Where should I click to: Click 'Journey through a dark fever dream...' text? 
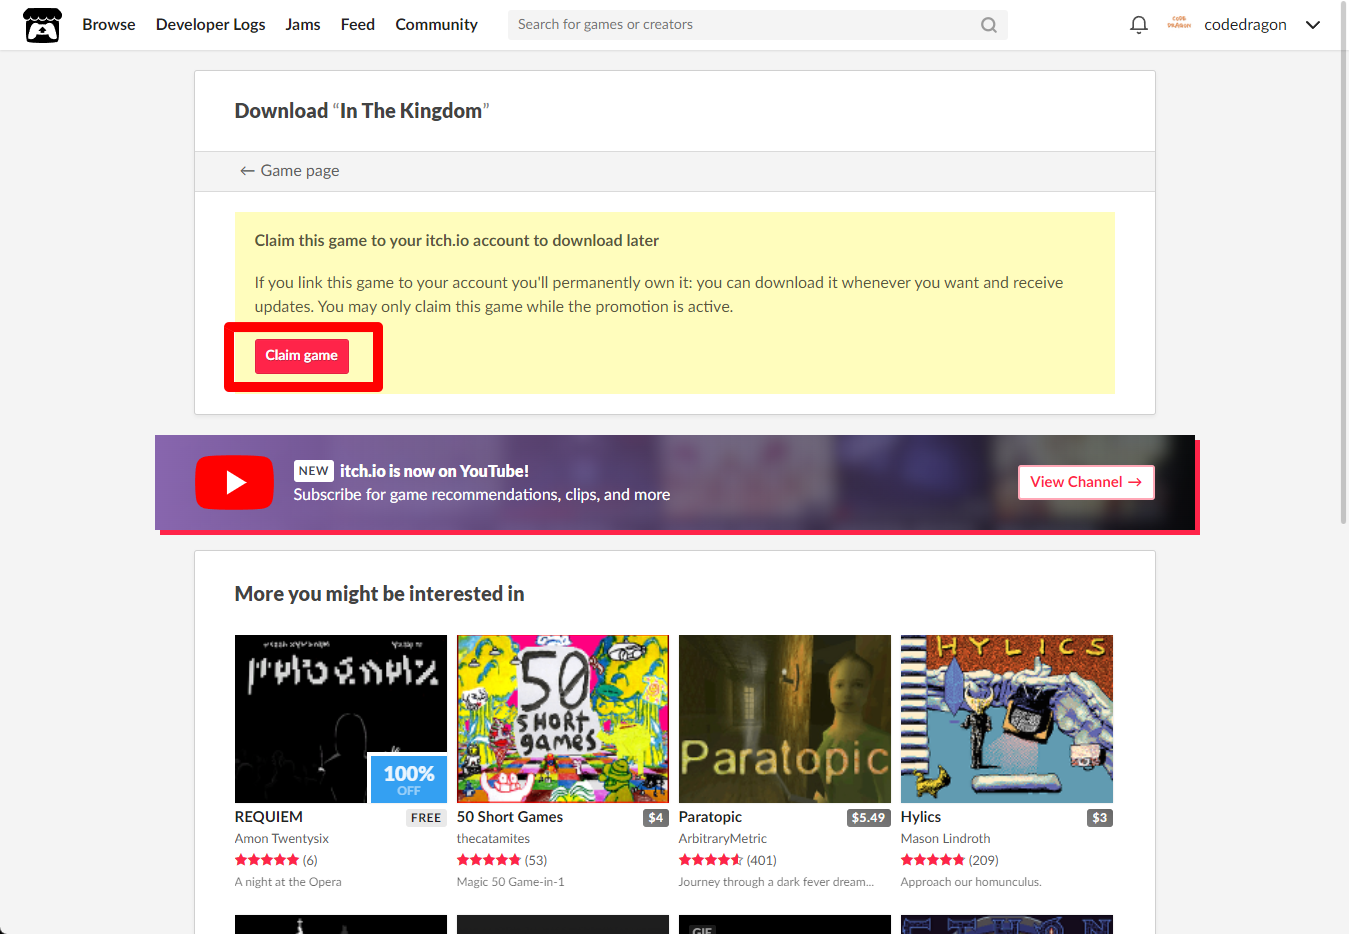click(776, 882)
